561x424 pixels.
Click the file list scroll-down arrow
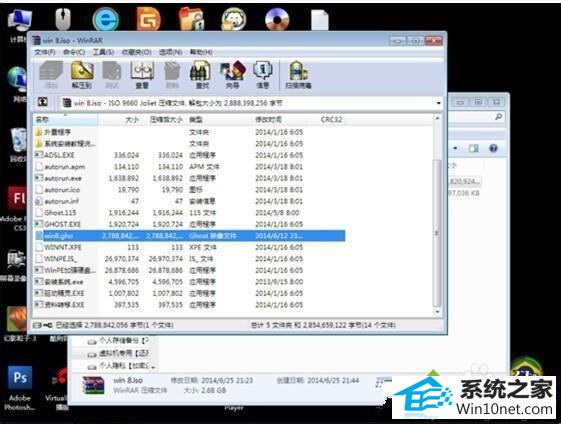coord(437,312)
